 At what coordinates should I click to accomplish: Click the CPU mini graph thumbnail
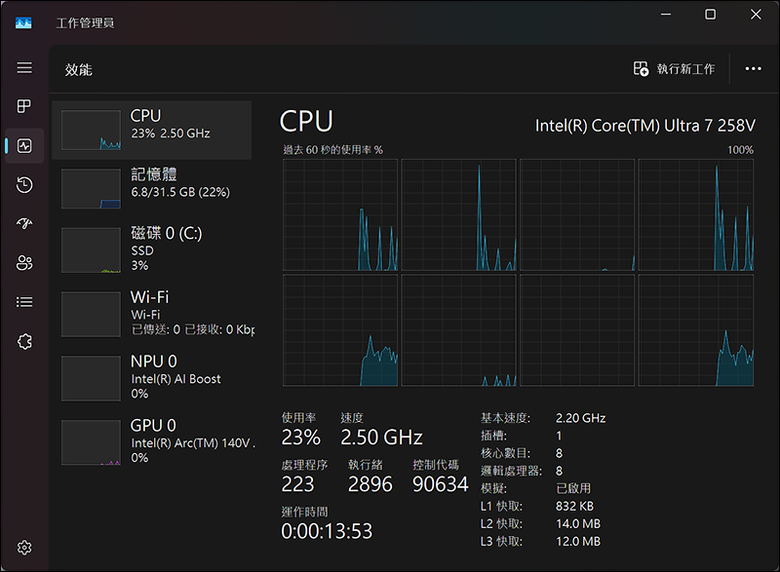[91, 130]
